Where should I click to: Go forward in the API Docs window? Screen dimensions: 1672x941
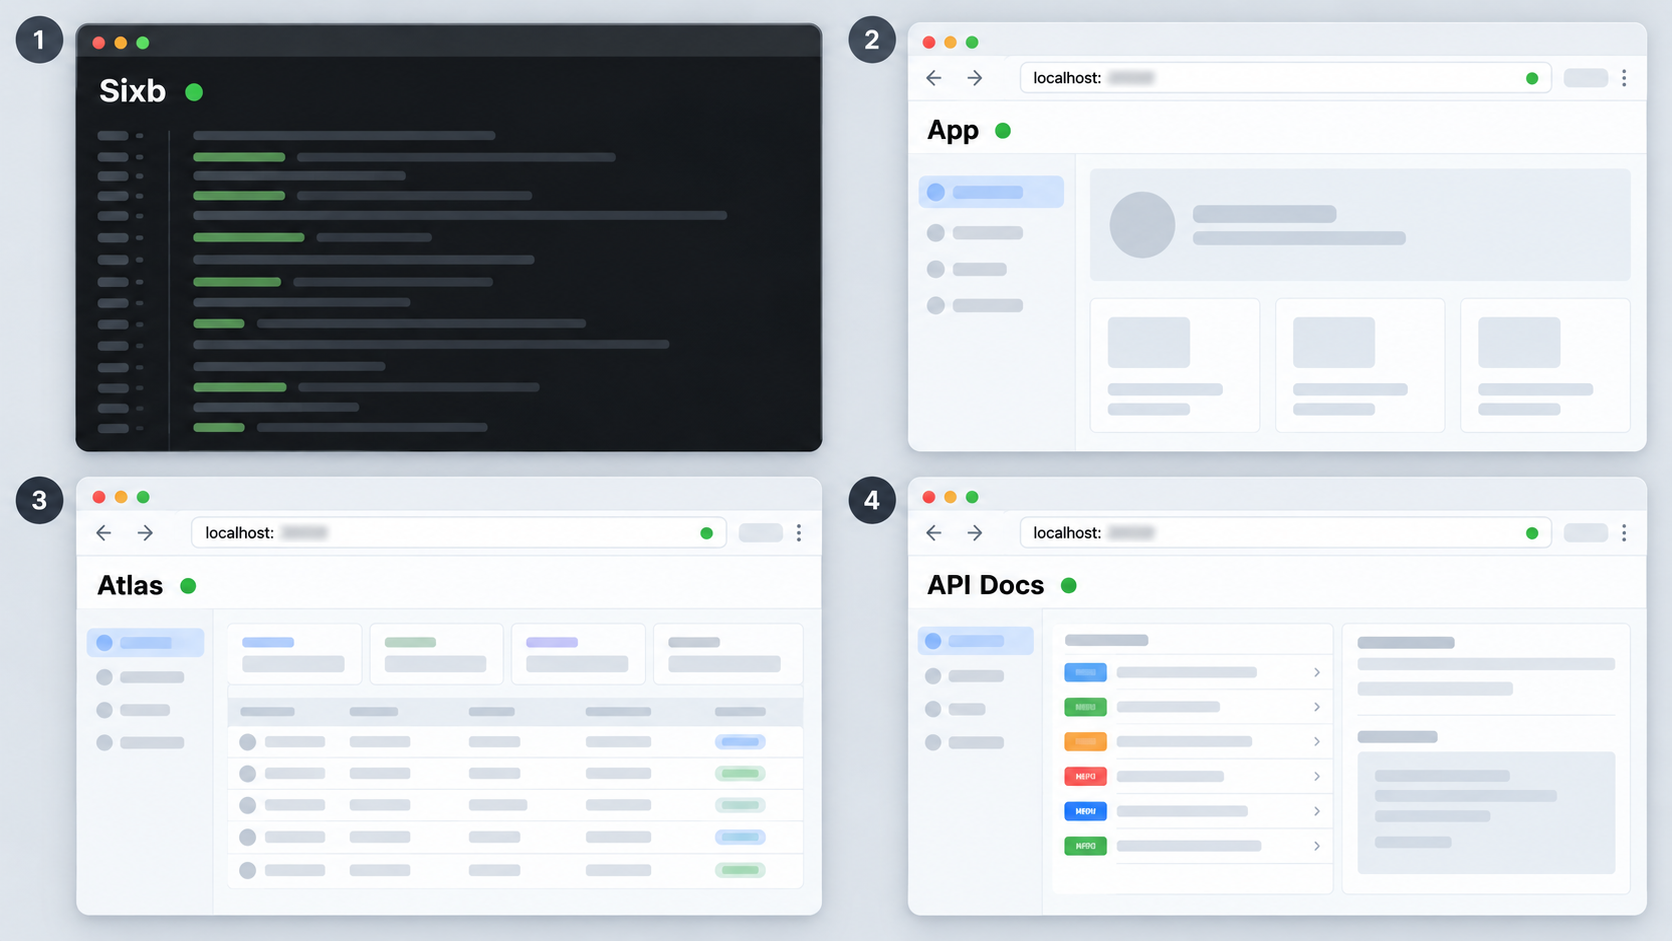(975, 533)
